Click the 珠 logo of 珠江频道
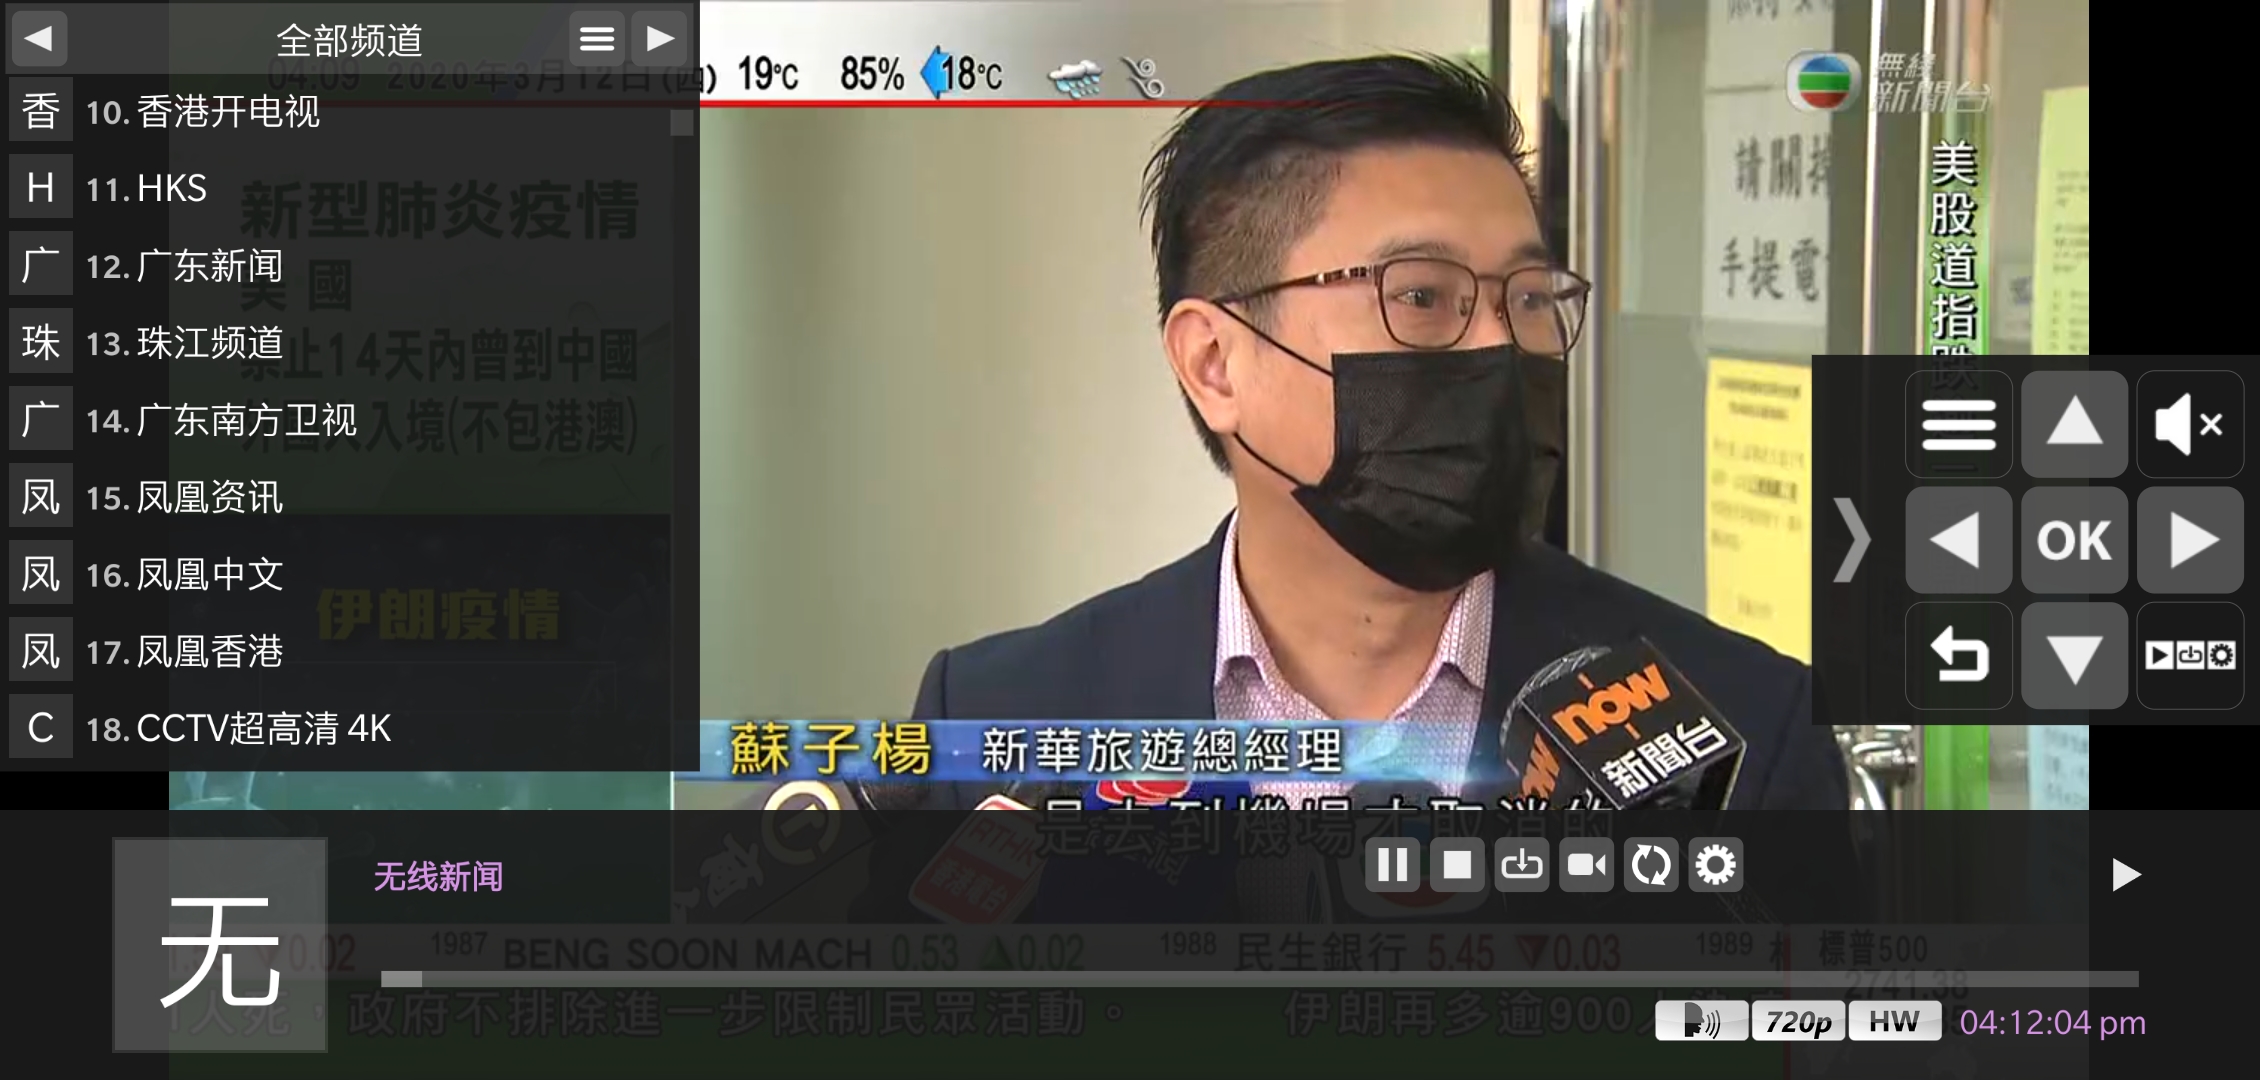The width and height of the screenshot is (2260, 1080). tap(41, 342)
